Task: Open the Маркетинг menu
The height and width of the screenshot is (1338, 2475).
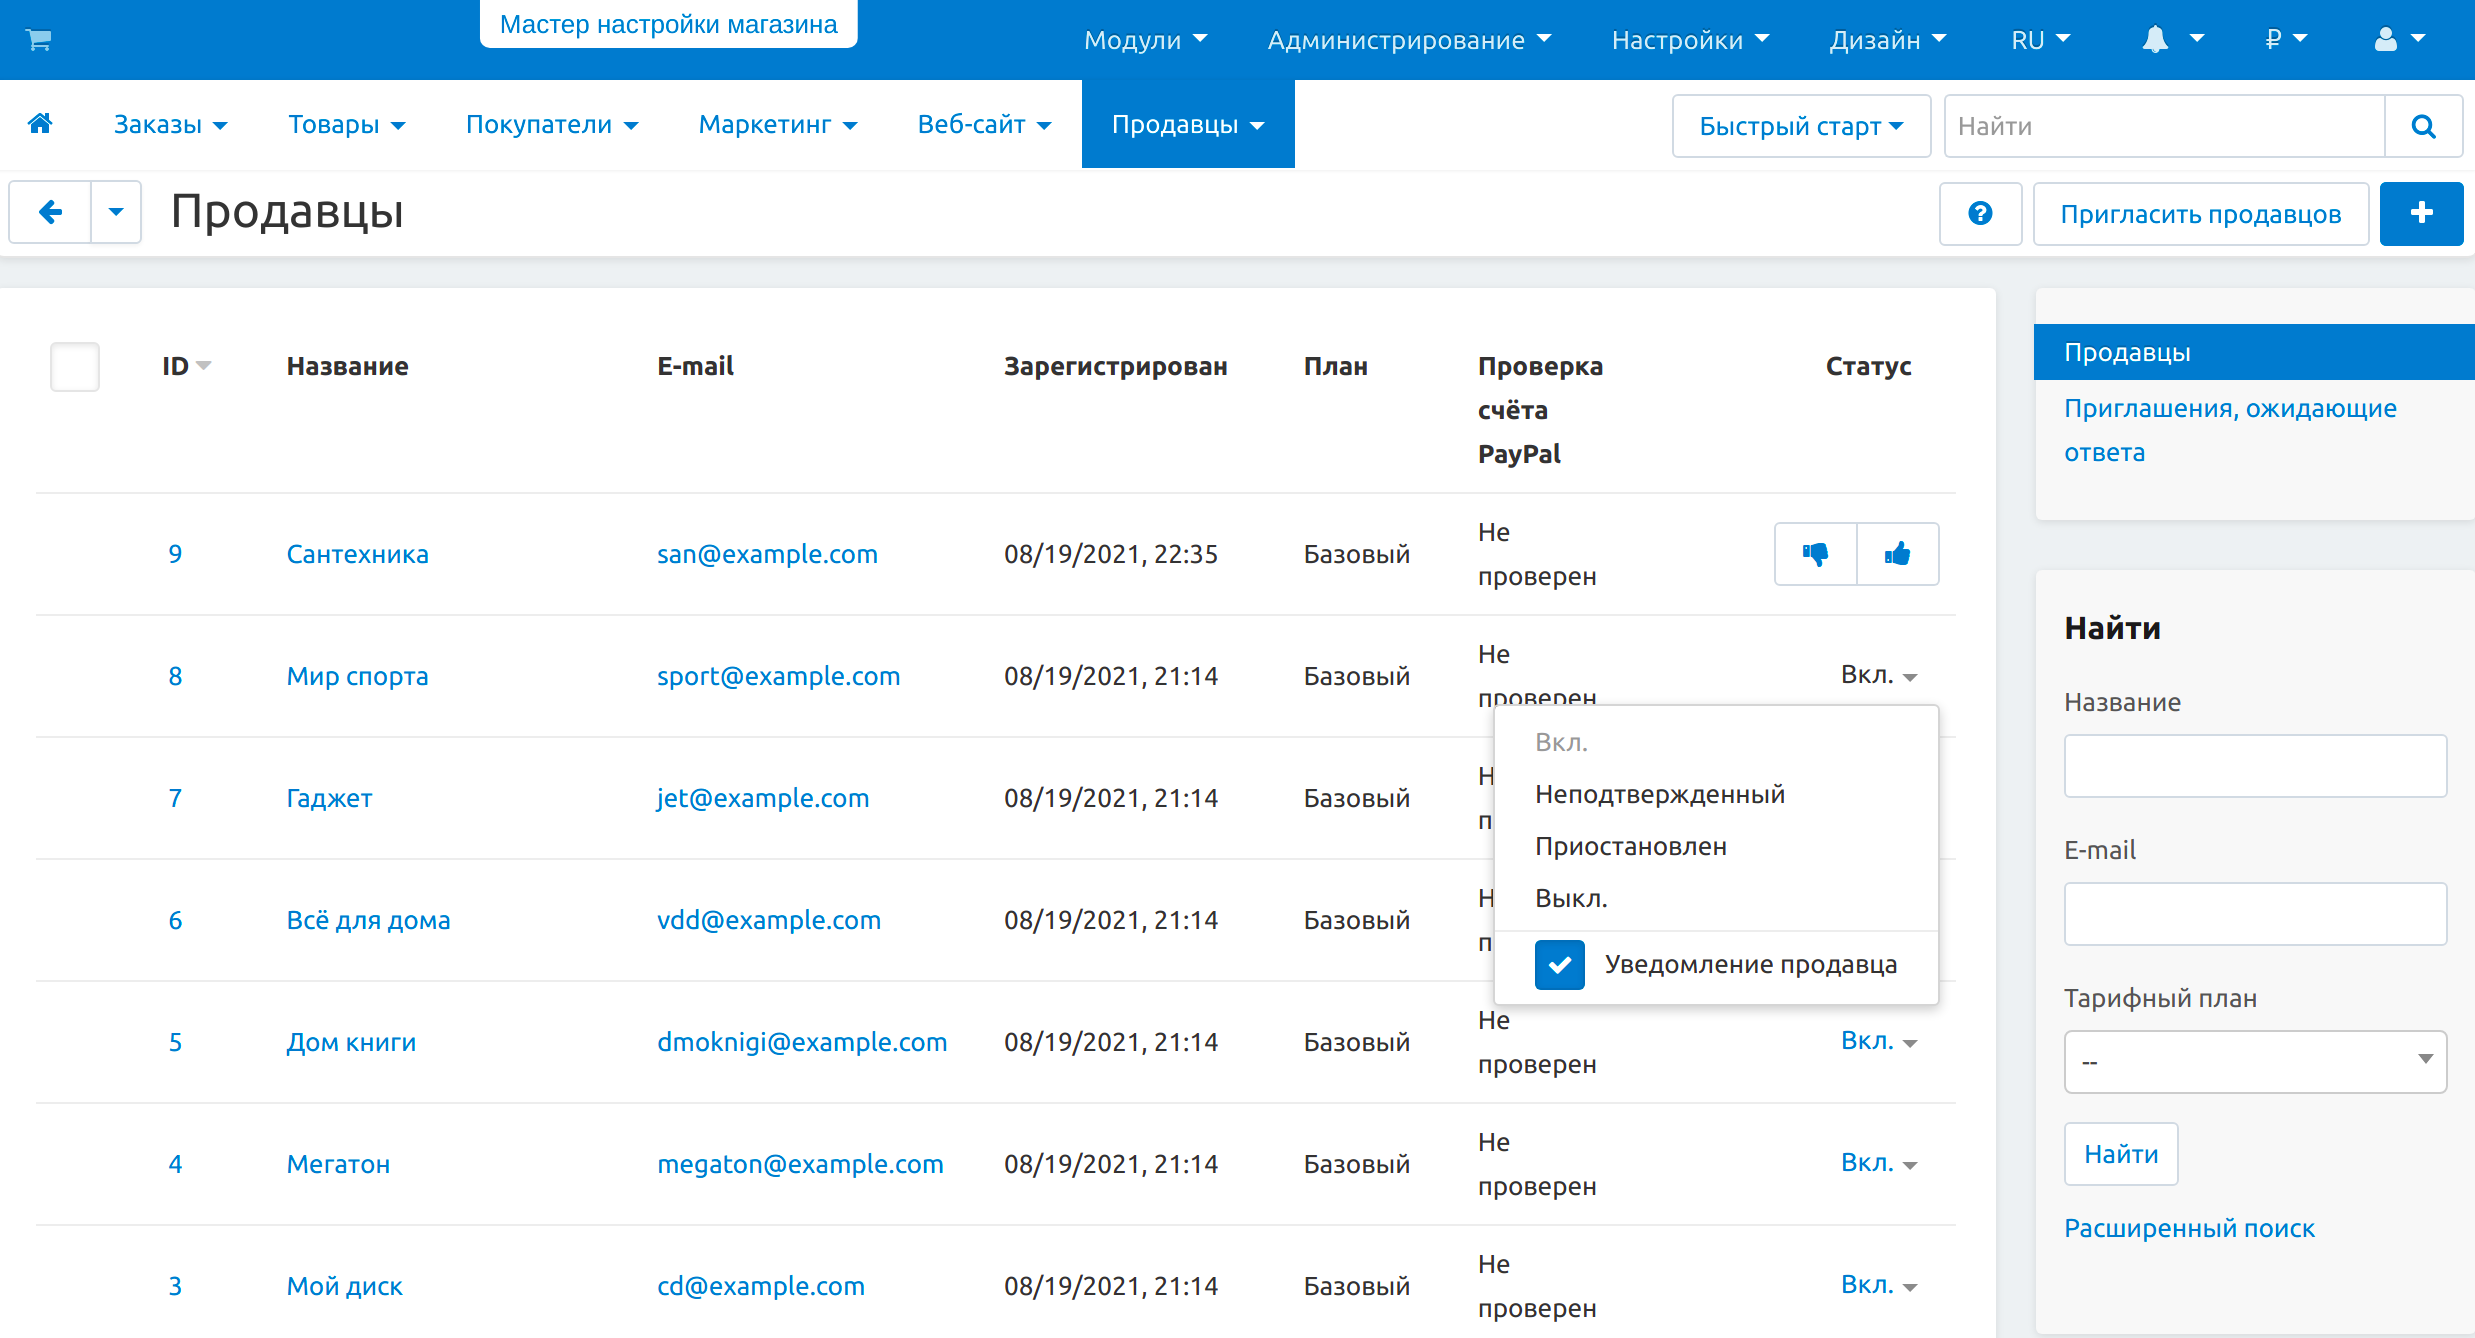Action: pyautogui.click(x=777, y=125)
